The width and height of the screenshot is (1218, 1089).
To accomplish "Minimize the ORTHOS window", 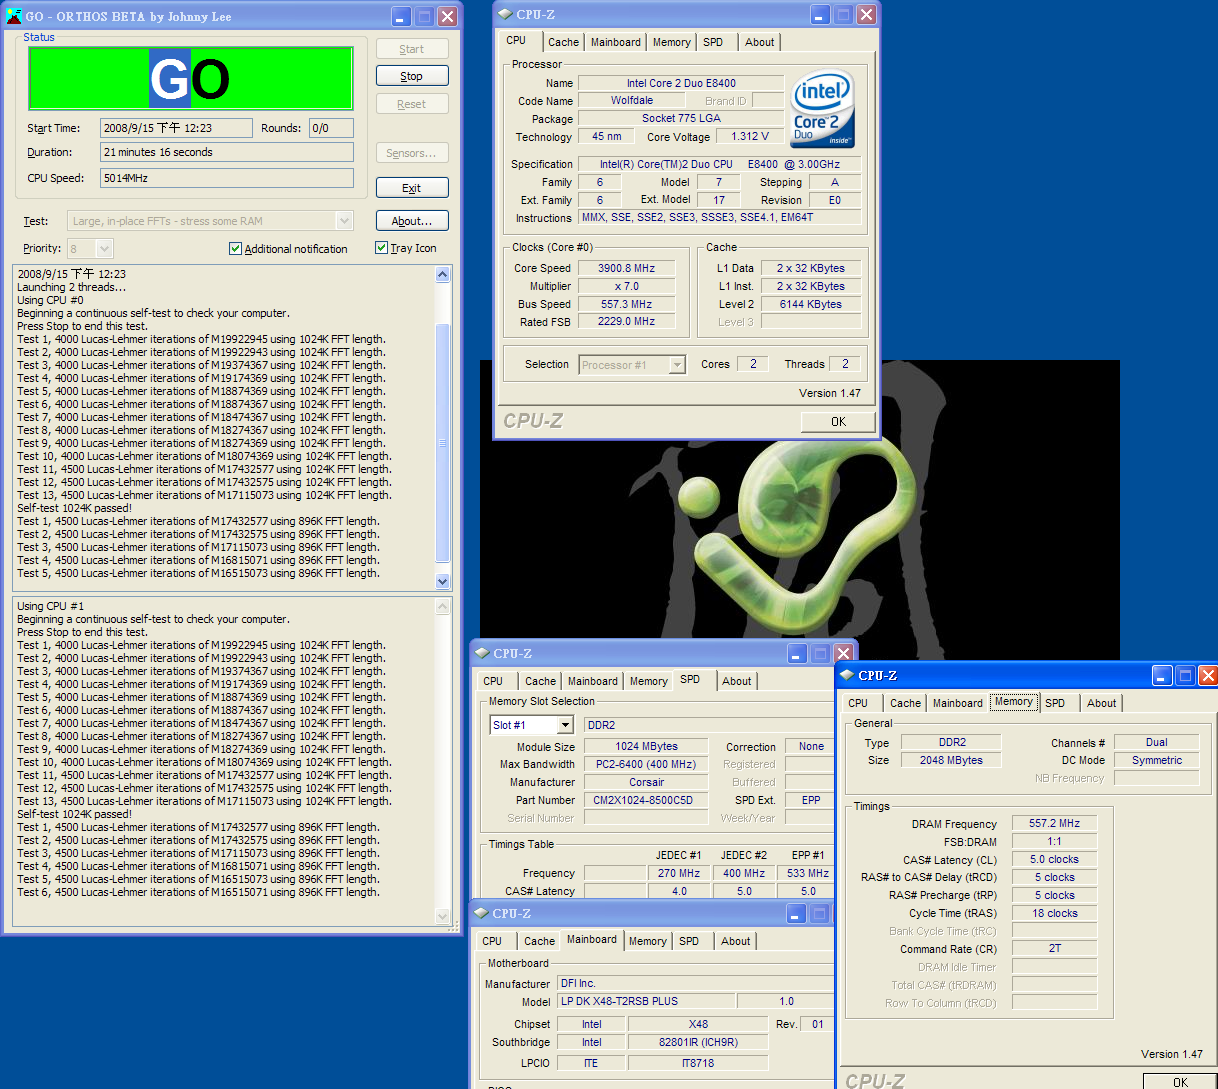I will [401, 16].
